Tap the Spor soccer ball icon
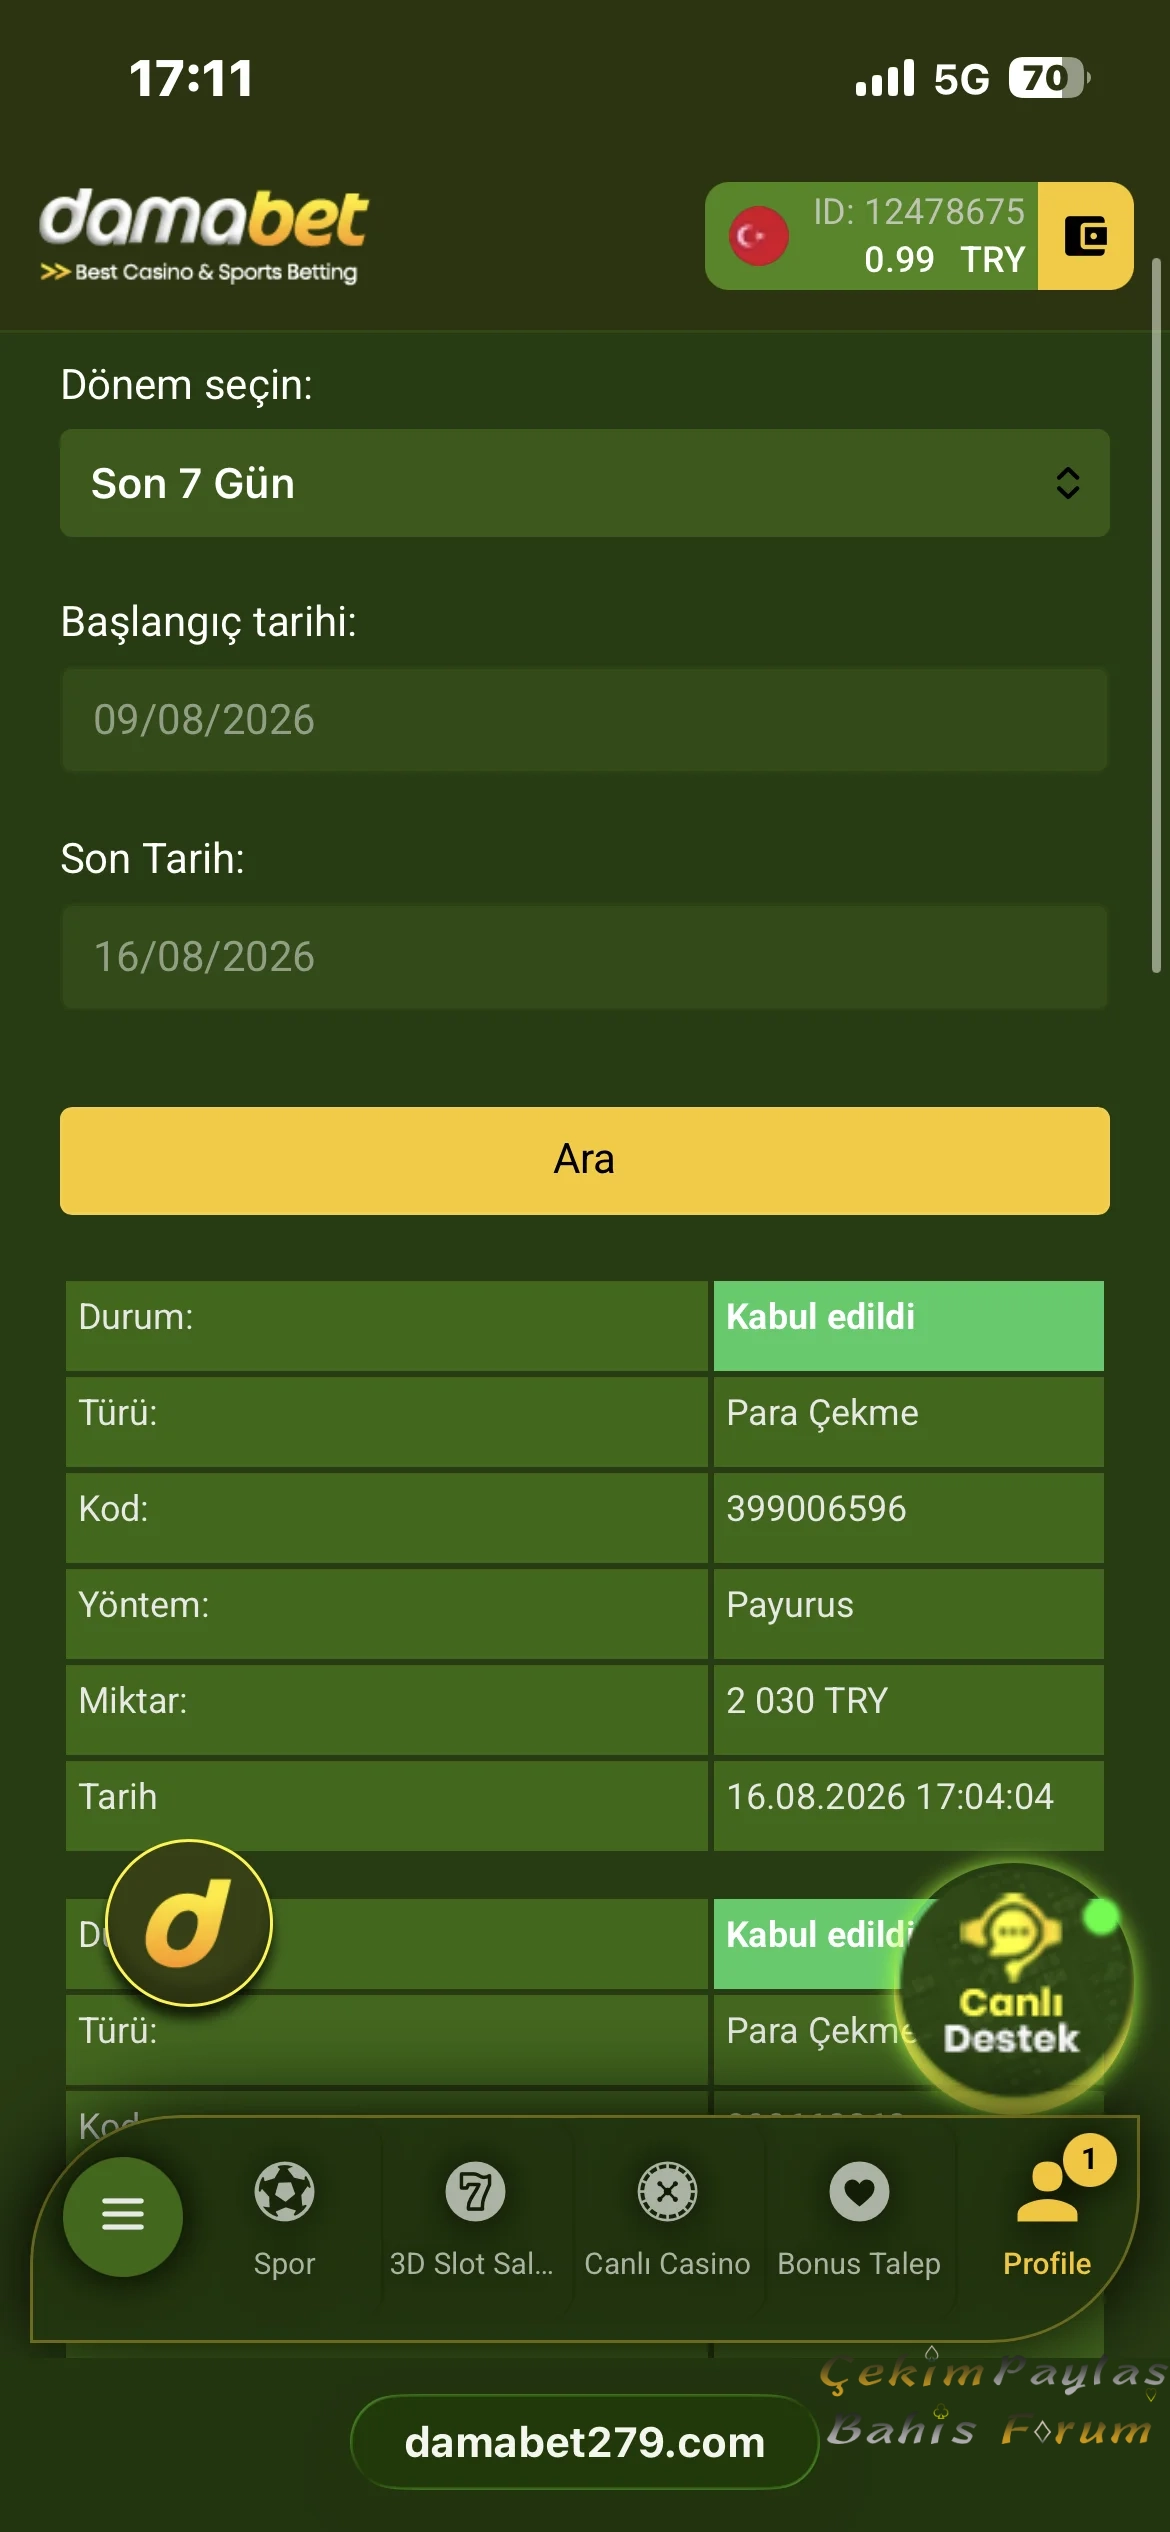Viewport: 1170px width, 2532px height. point(284,2192)
